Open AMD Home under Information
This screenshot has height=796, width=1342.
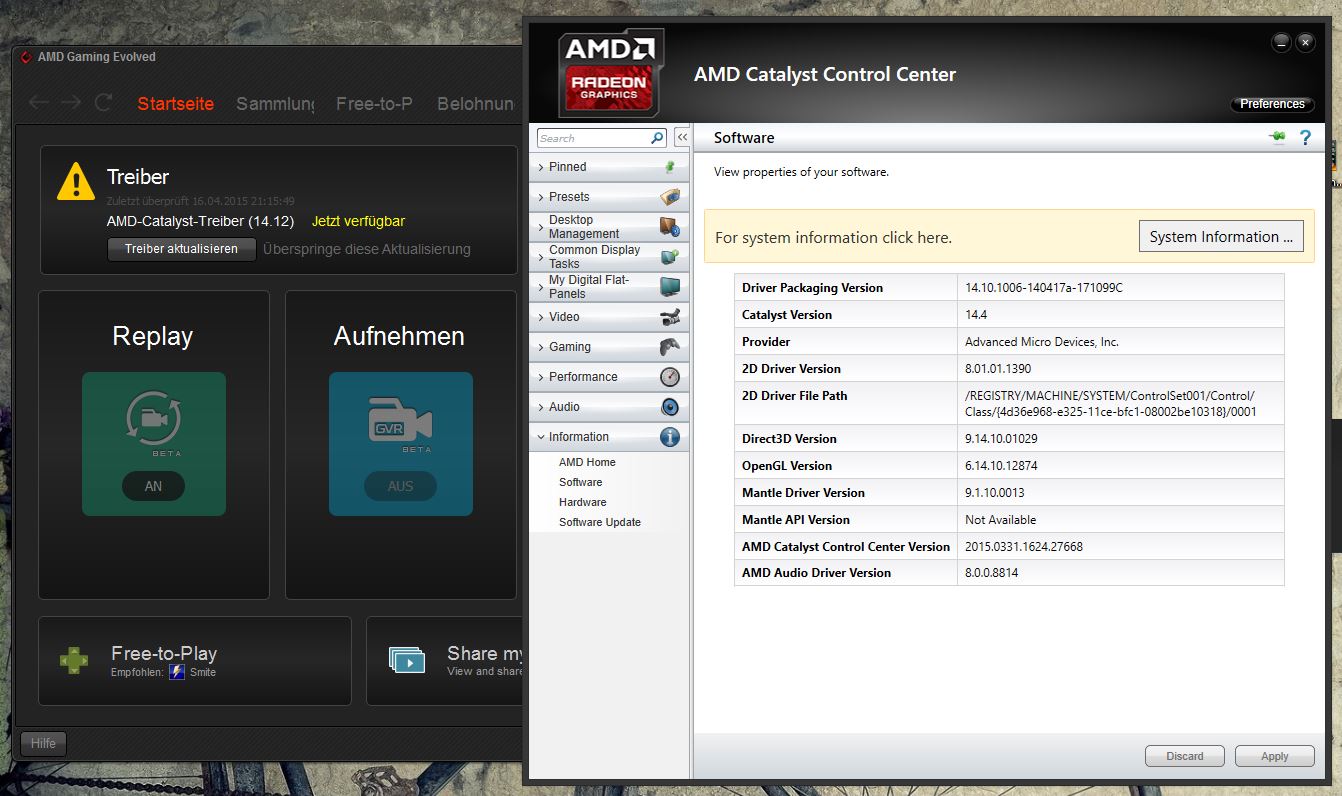[x=587, y=462]
